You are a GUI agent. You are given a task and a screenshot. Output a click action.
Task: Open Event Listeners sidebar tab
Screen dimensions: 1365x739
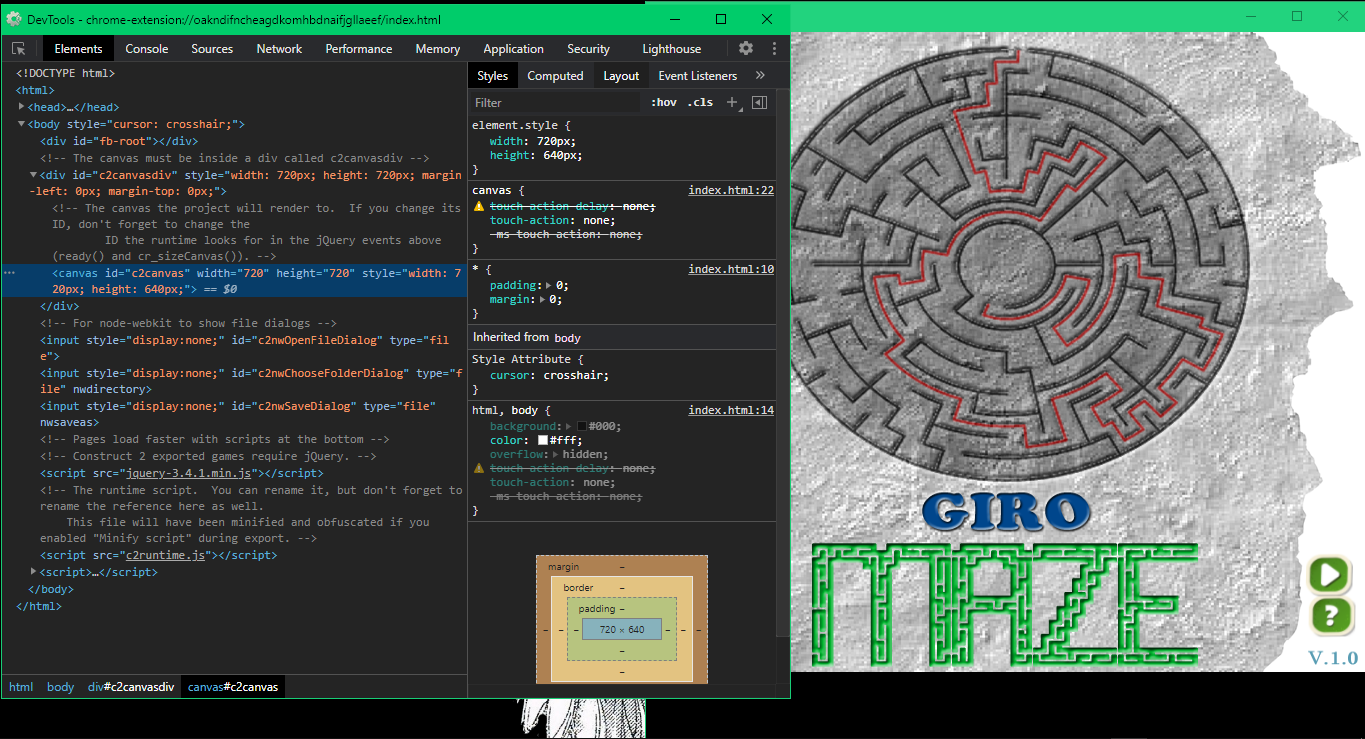point(698,75)
